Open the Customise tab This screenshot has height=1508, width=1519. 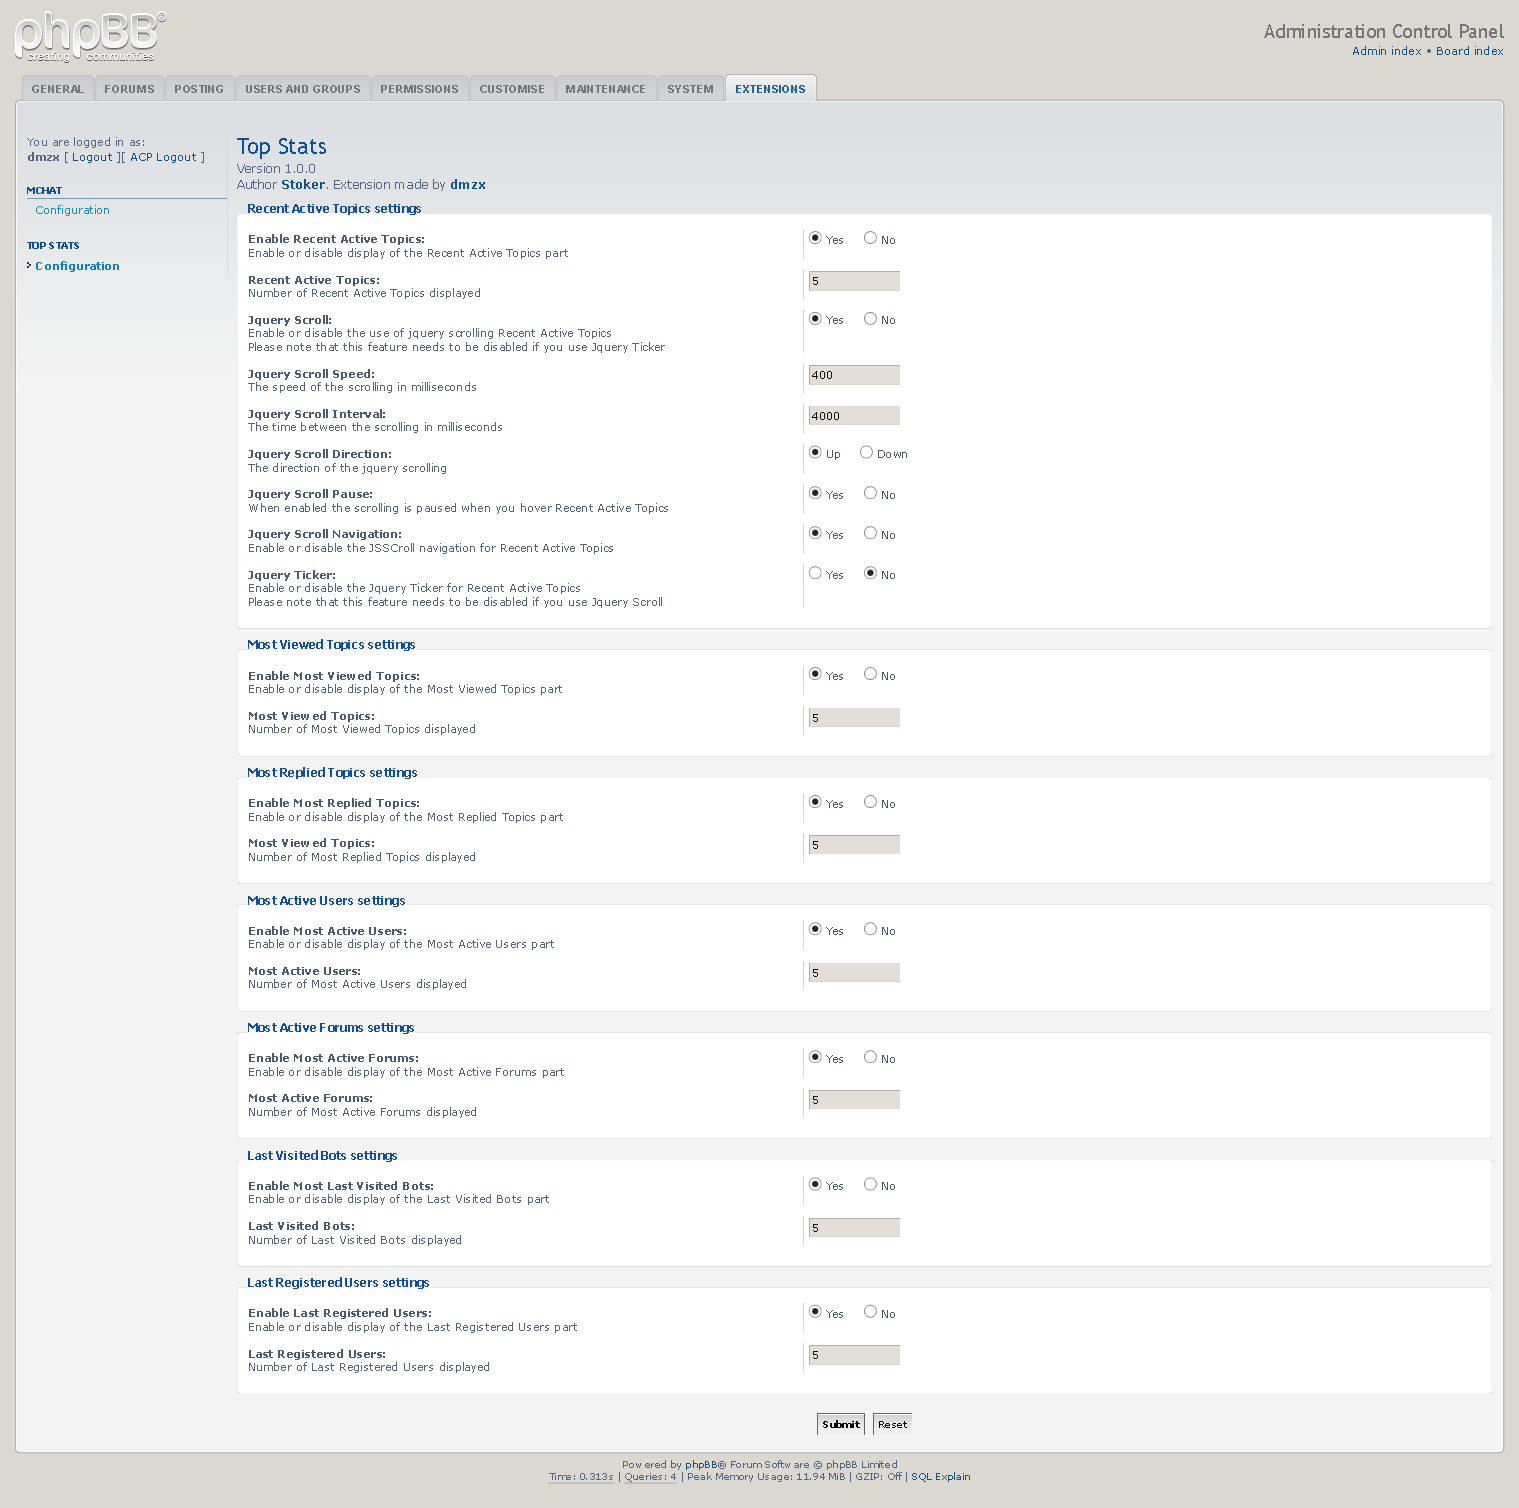pyautogui.click(x=512, y=88)
